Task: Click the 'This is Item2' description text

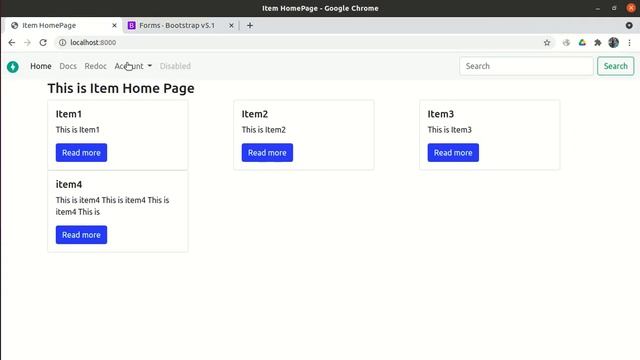Action: pos(264,130)
